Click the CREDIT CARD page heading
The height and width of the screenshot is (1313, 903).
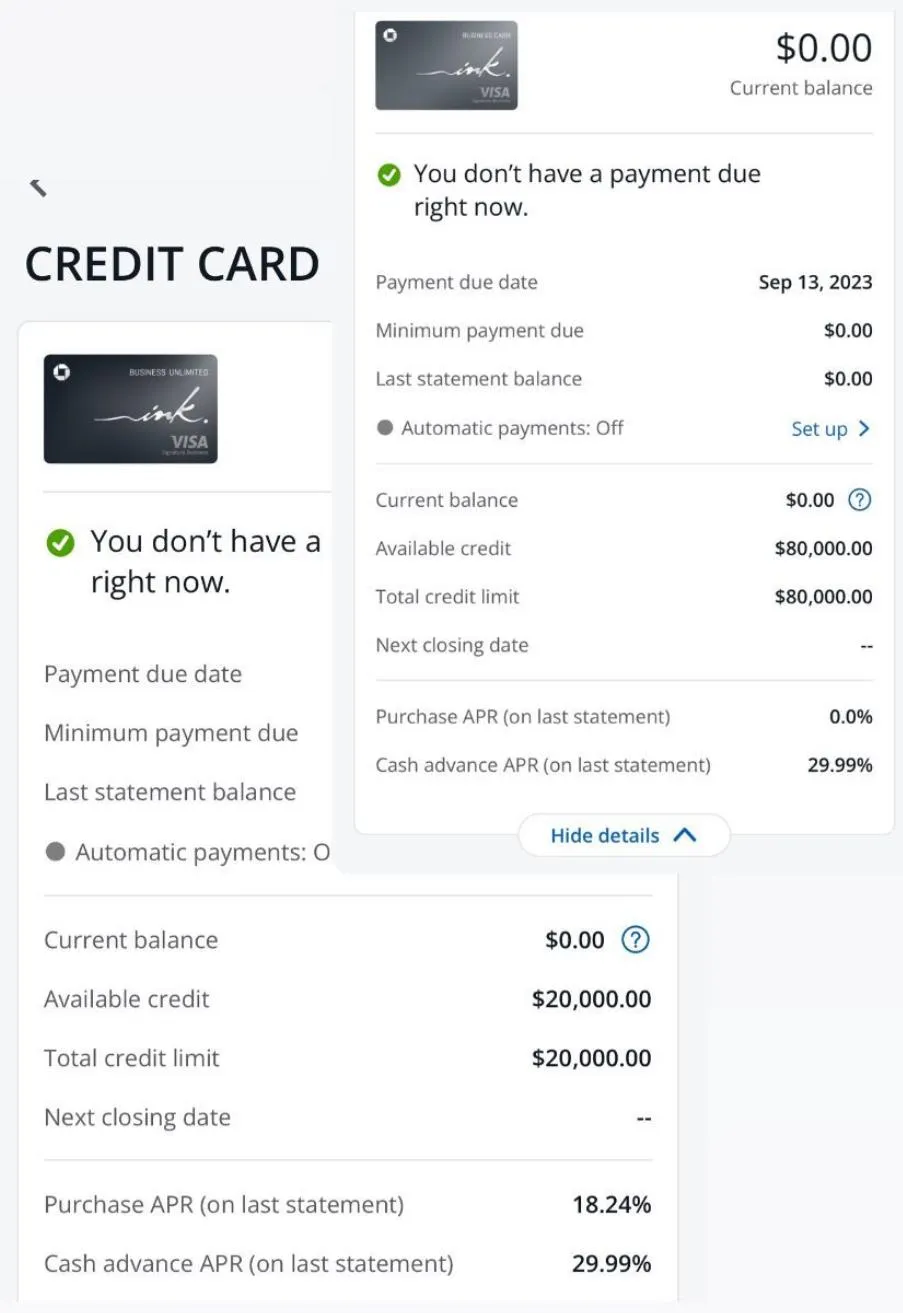click(x=172, y=265)
